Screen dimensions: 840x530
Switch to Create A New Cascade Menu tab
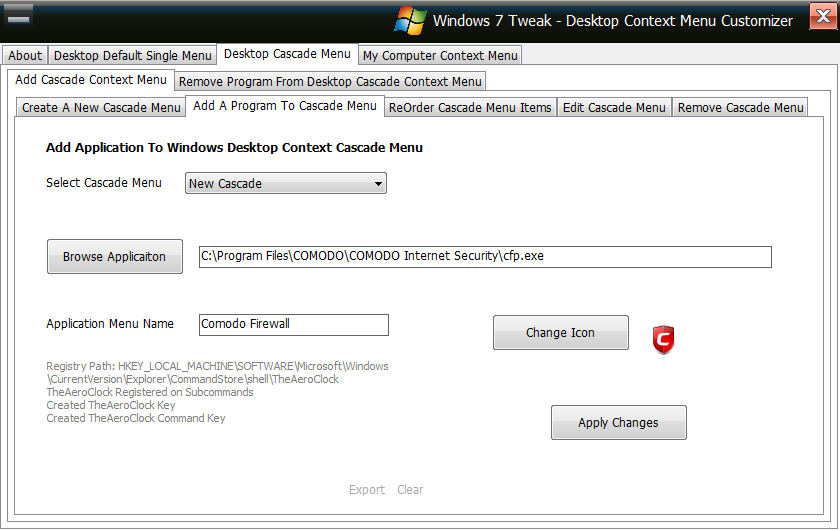click(x=101, y=107)
